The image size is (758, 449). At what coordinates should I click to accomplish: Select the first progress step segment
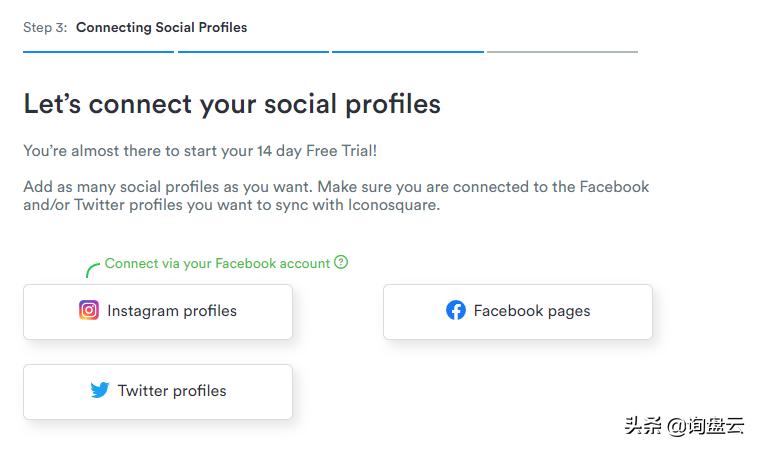point(98,51)
